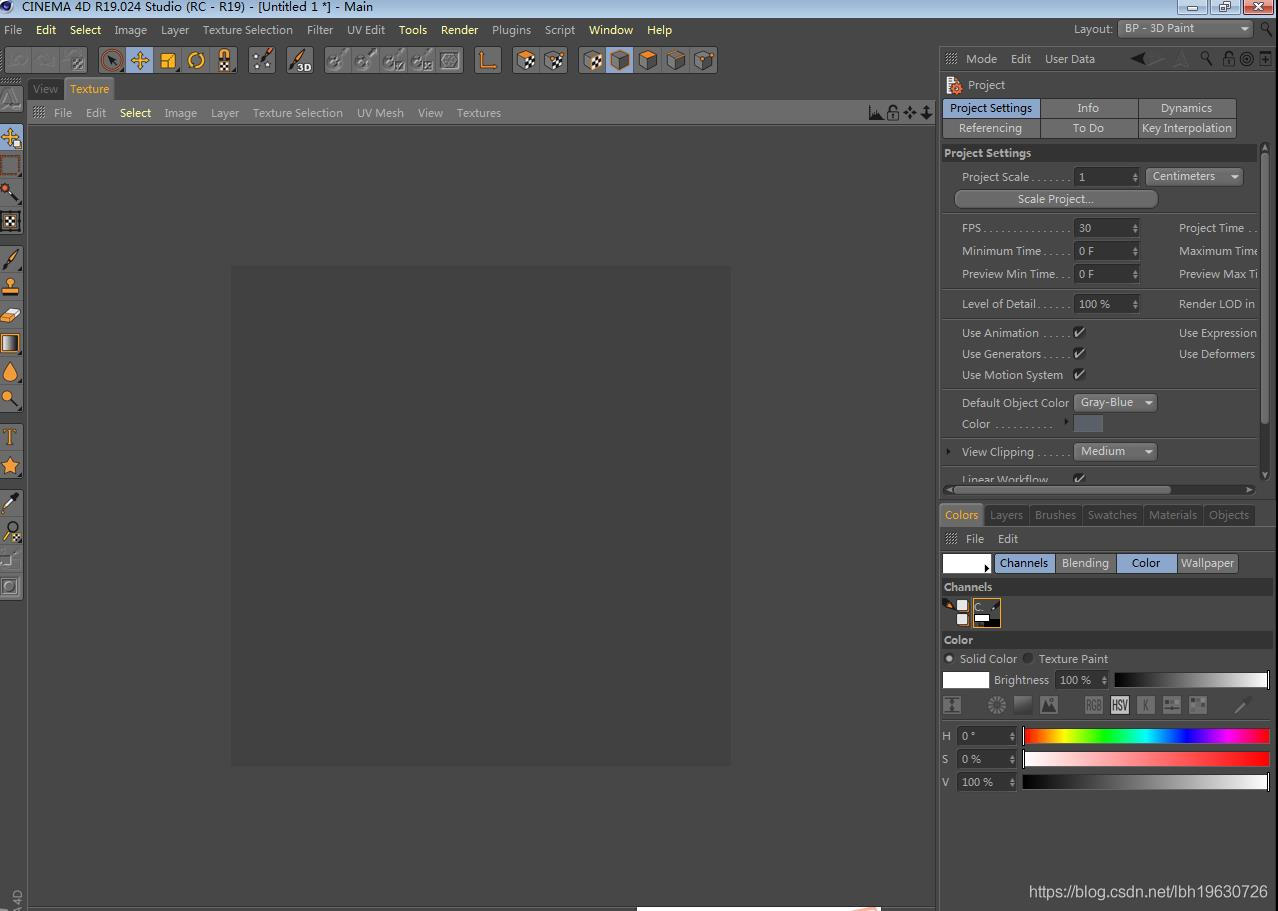
Task: Open the Render menu
Action: coord(459,30)
